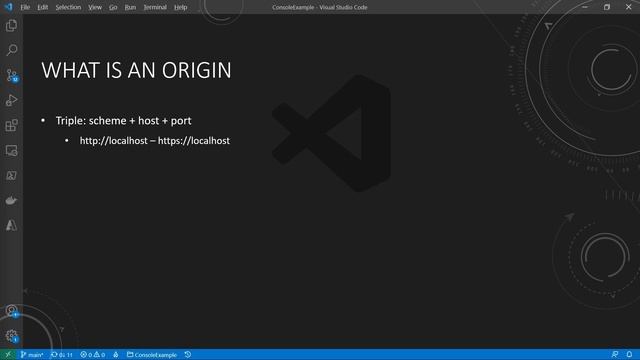Open the remote window indicator in status bar
Image resolution: width=640 pixels, height=360 pixels.
[x=8, y=355]
